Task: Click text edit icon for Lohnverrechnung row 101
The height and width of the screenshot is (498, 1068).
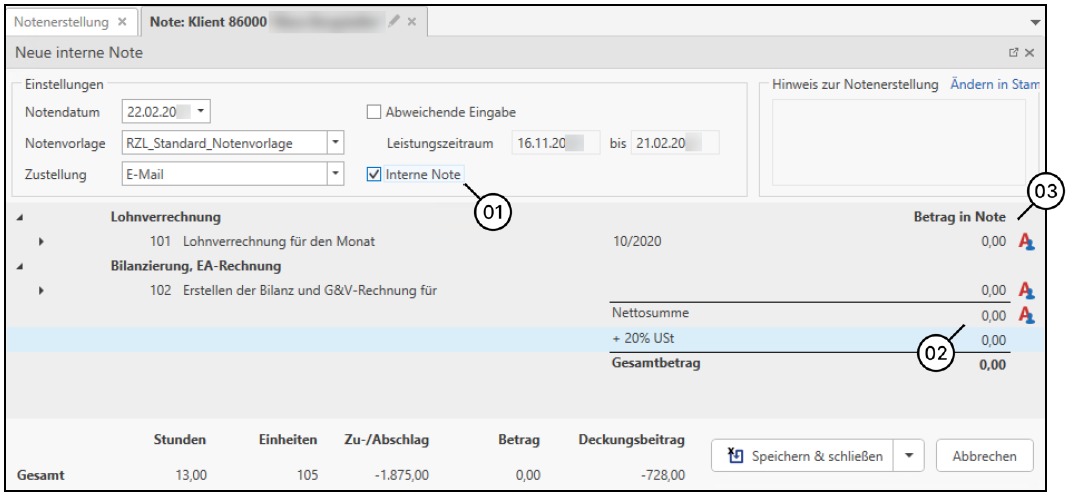Action: [1025, 241]
